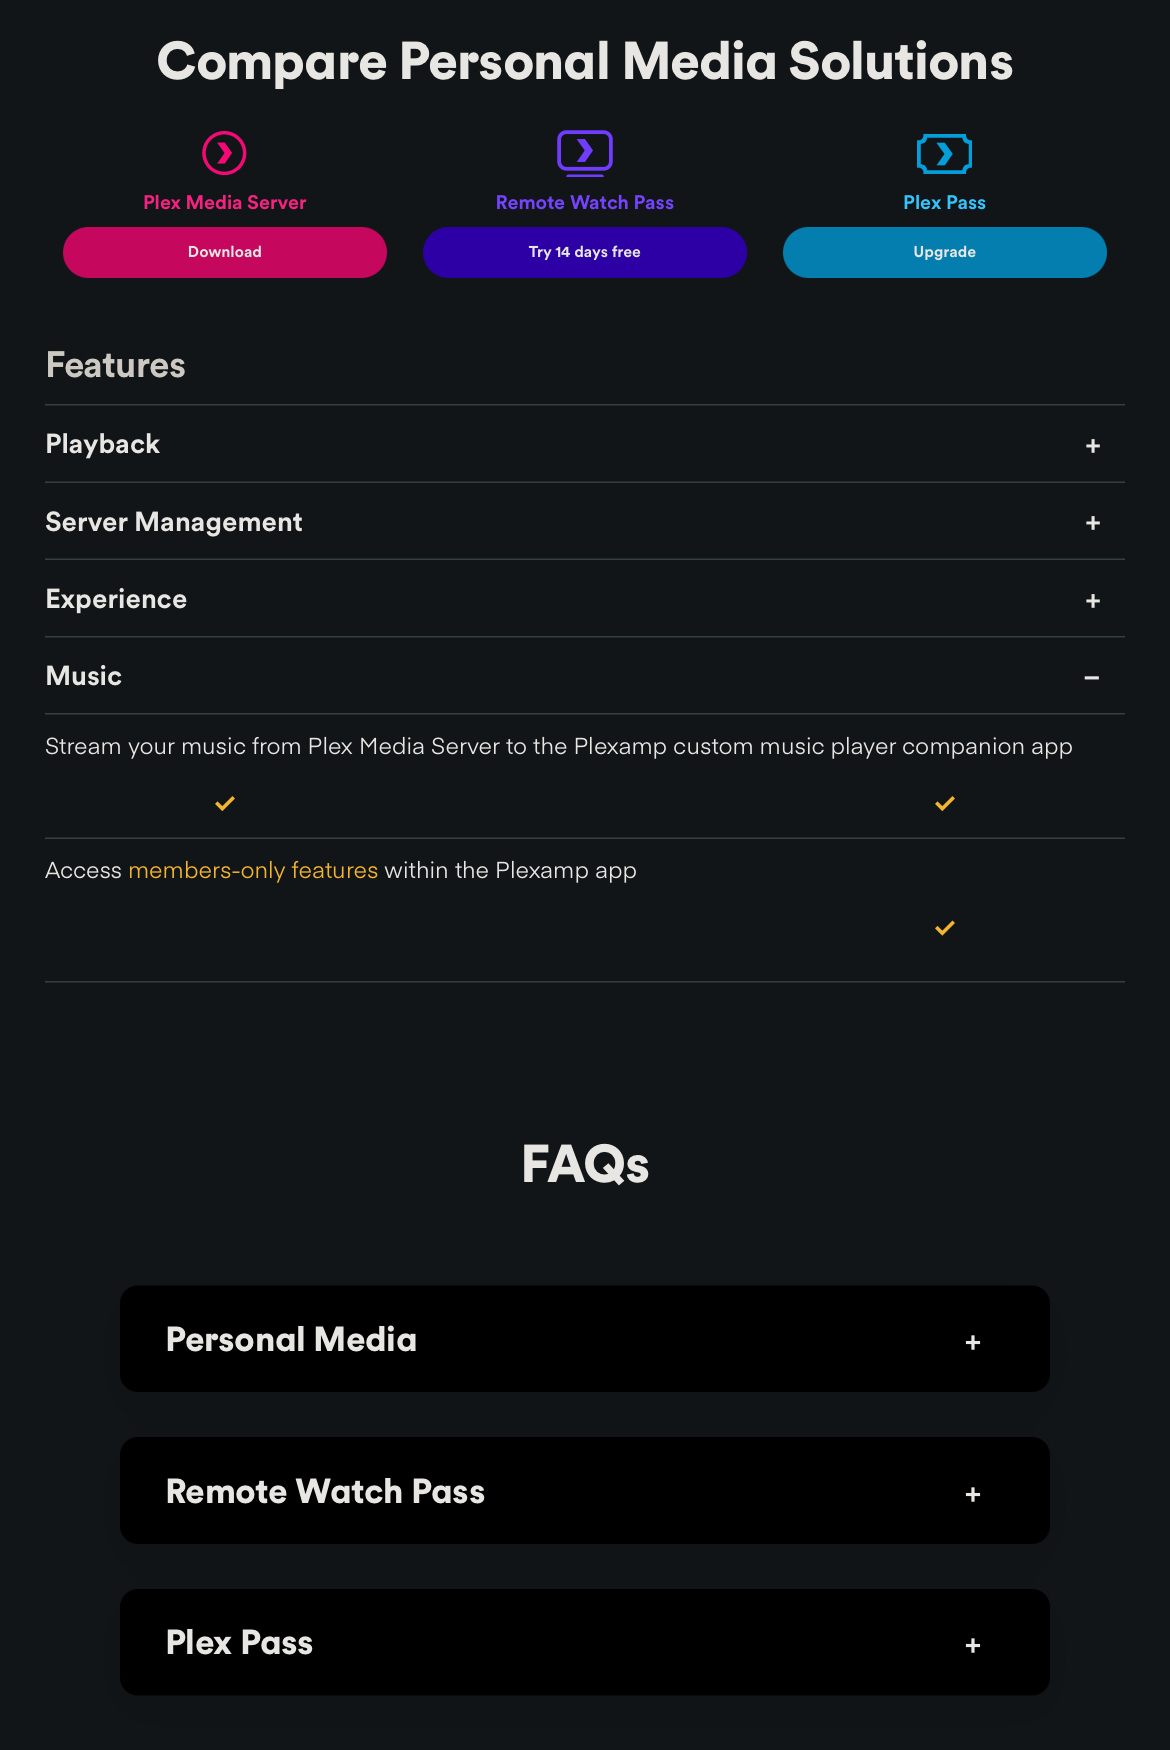Open the members-only features link
This screenshot has width=1170, height=1750.
point(253,870)
